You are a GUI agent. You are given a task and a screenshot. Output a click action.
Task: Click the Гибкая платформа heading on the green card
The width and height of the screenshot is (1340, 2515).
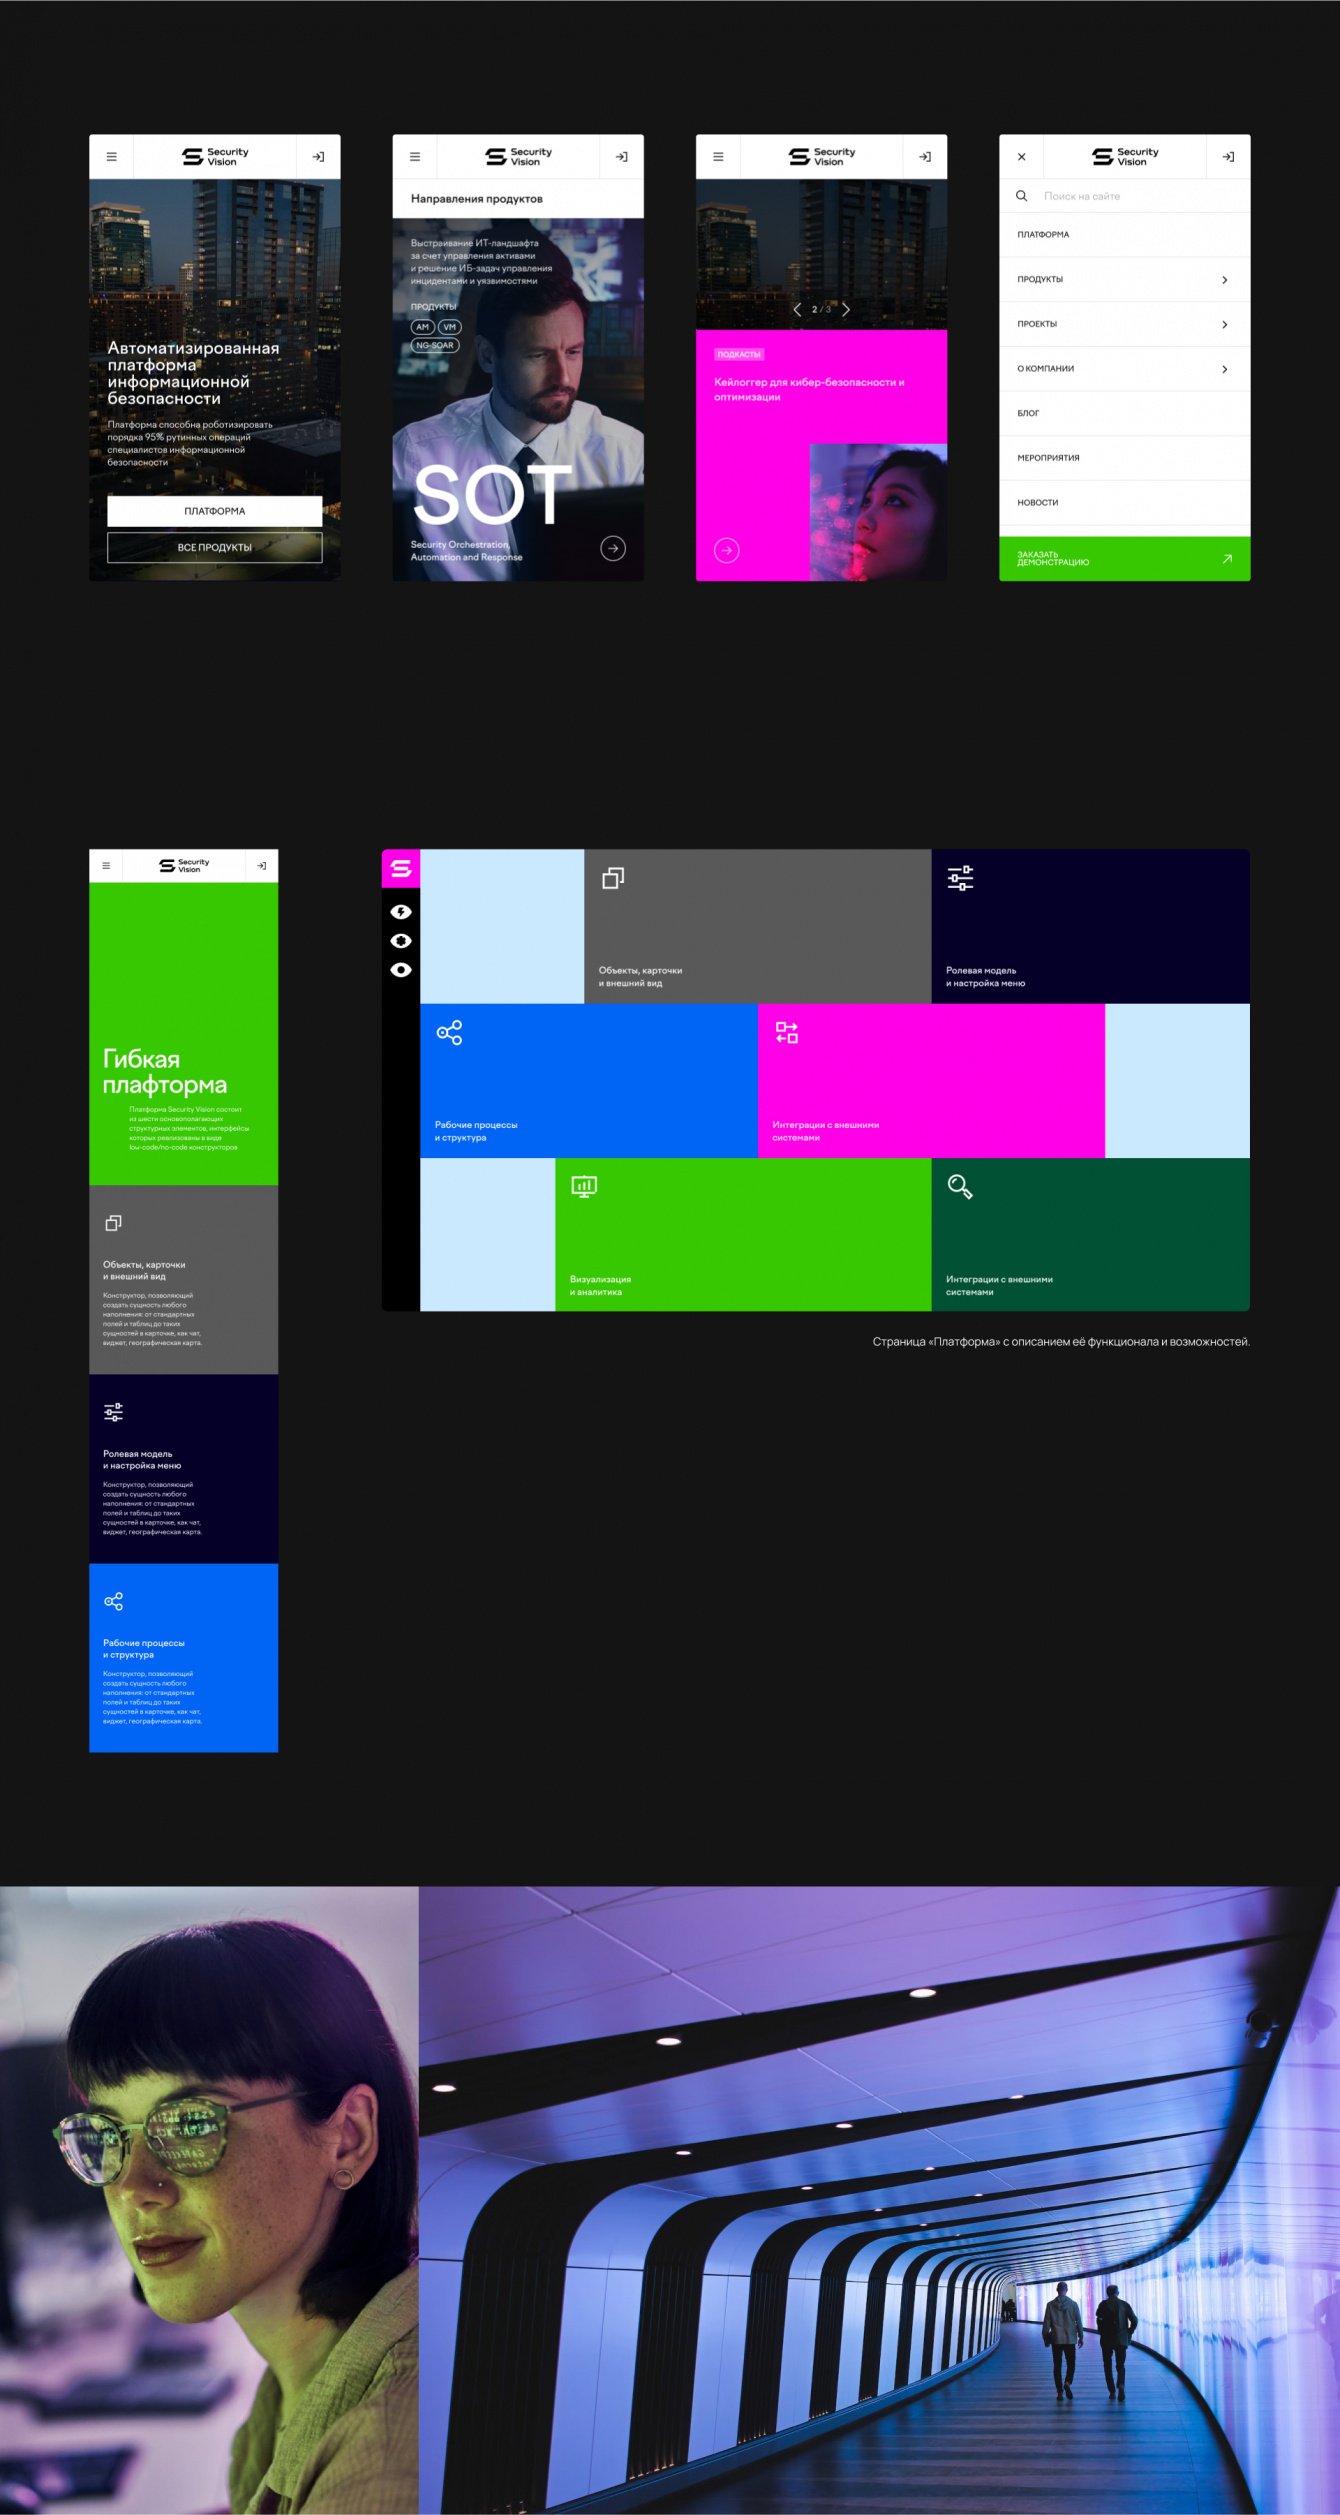tap(165, 1072)
